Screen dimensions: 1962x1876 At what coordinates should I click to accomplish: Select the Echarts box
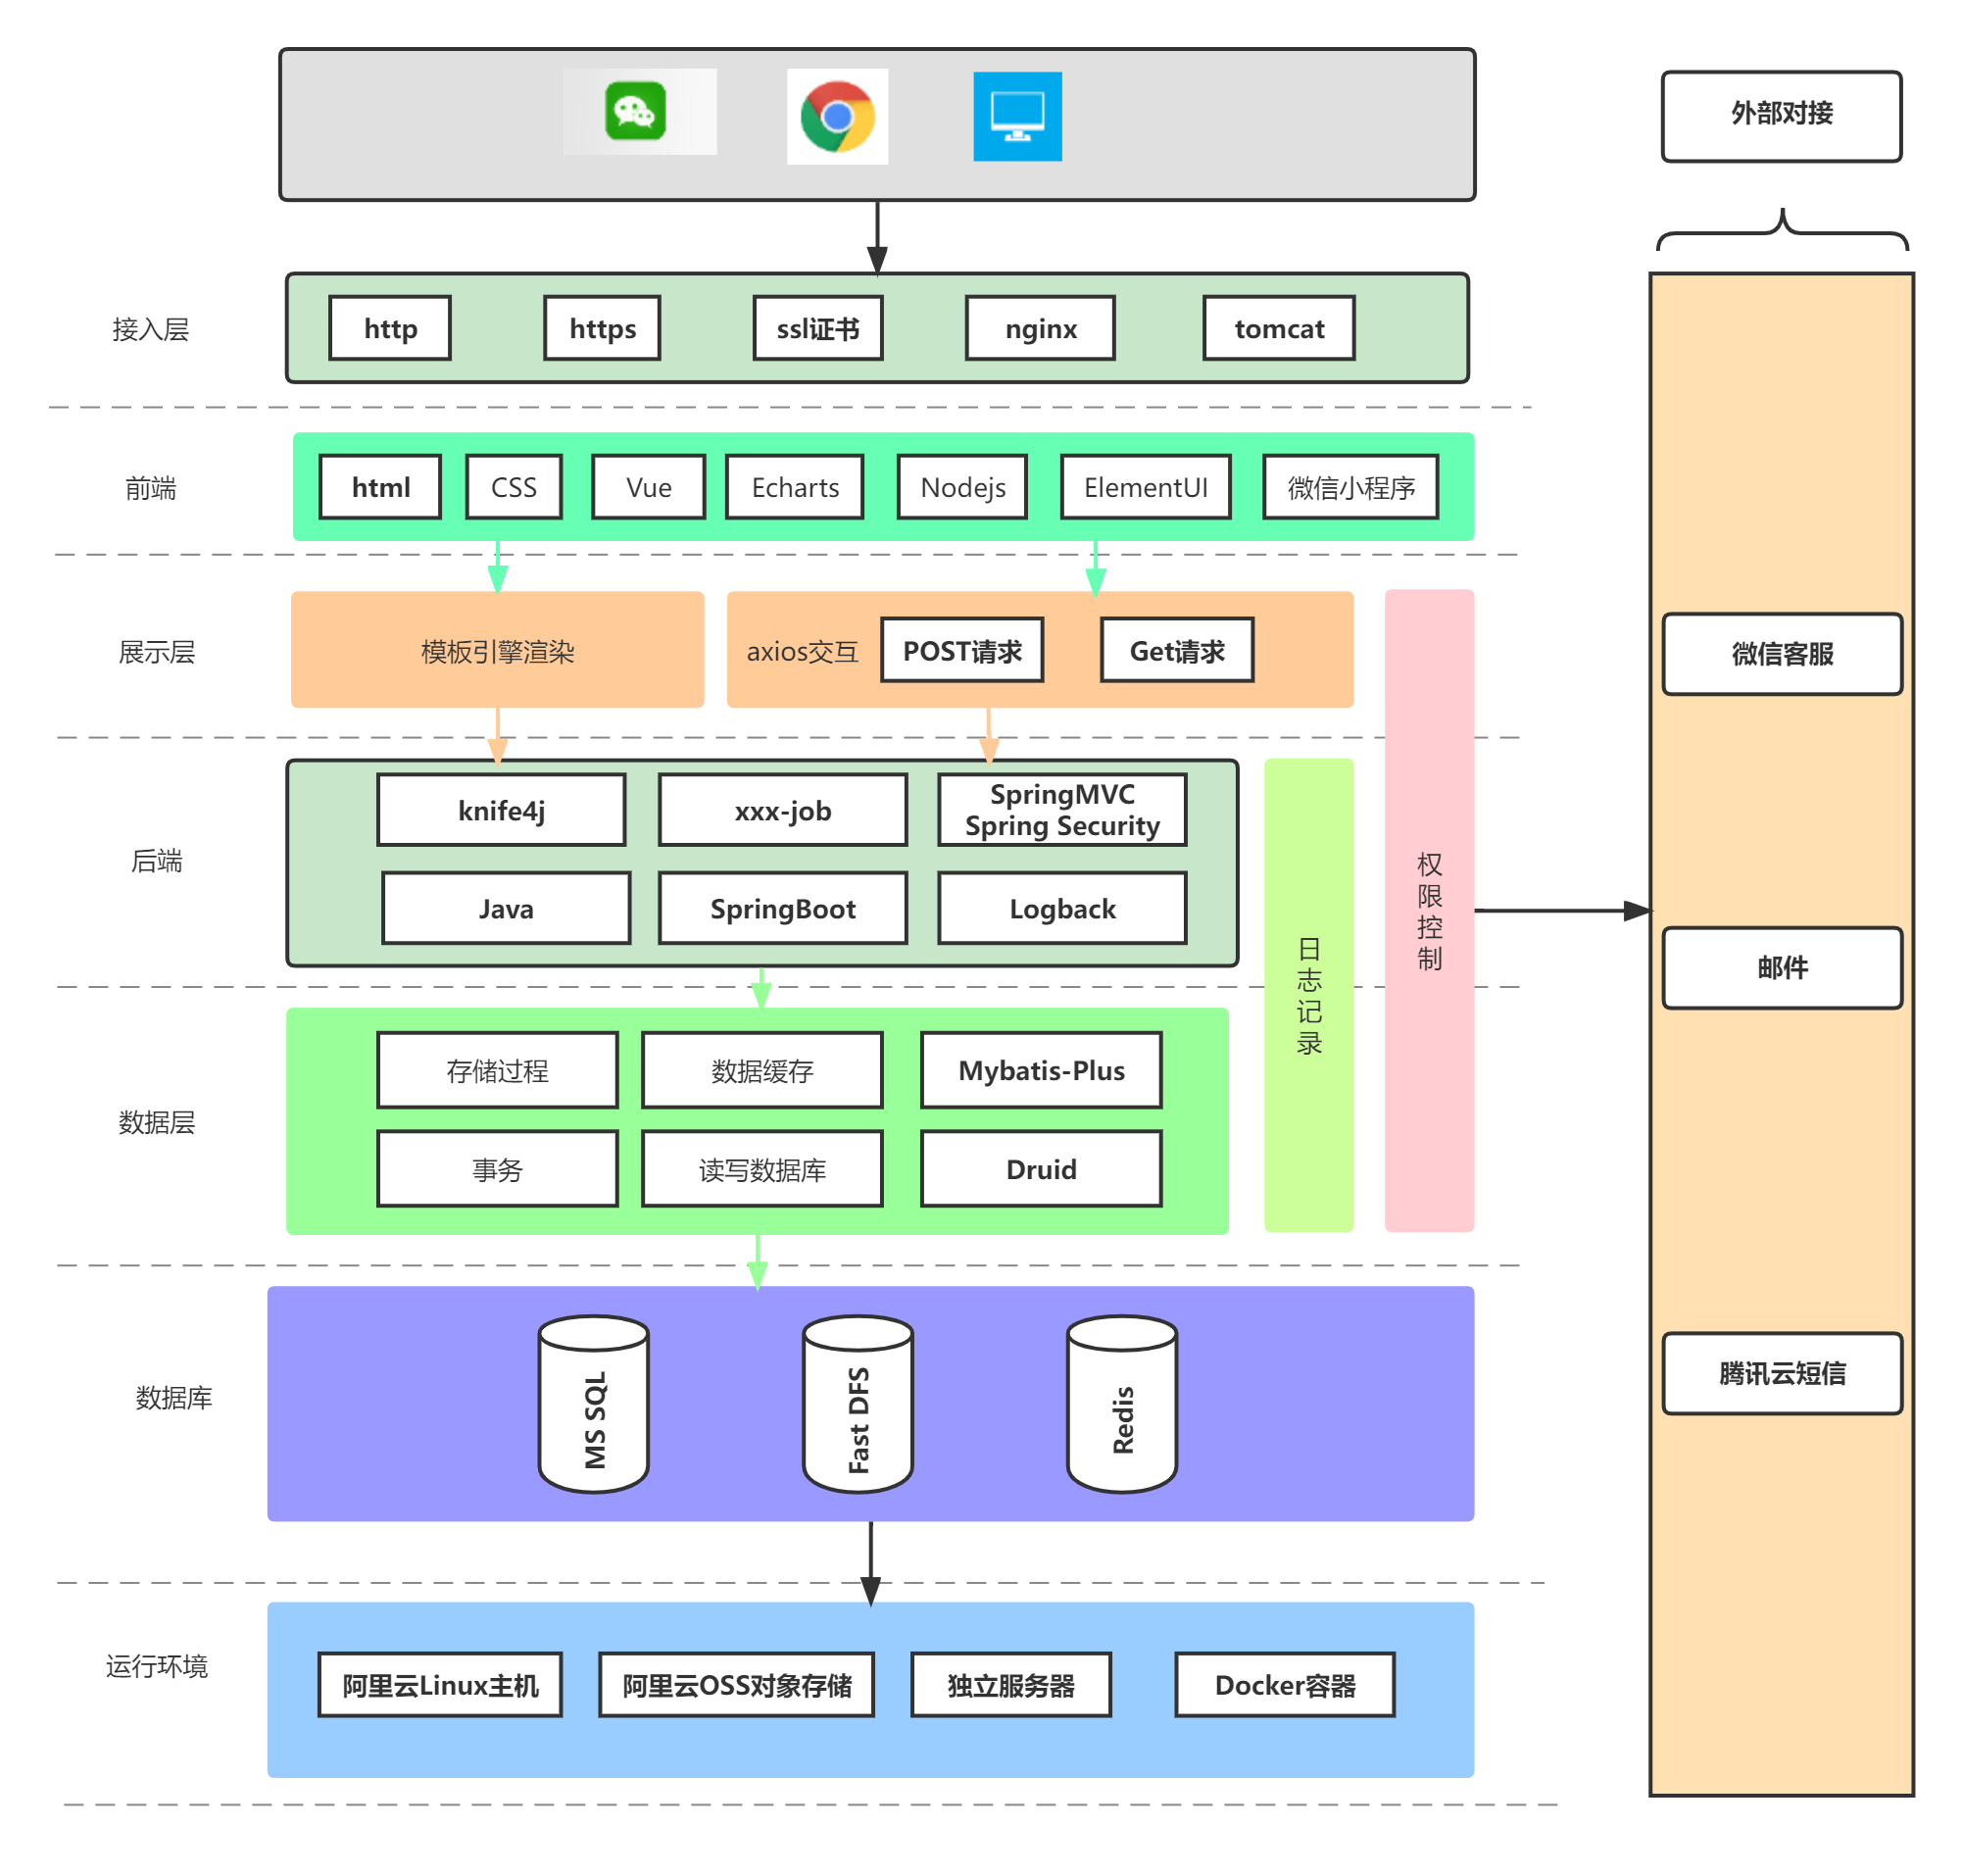[794, 487]
